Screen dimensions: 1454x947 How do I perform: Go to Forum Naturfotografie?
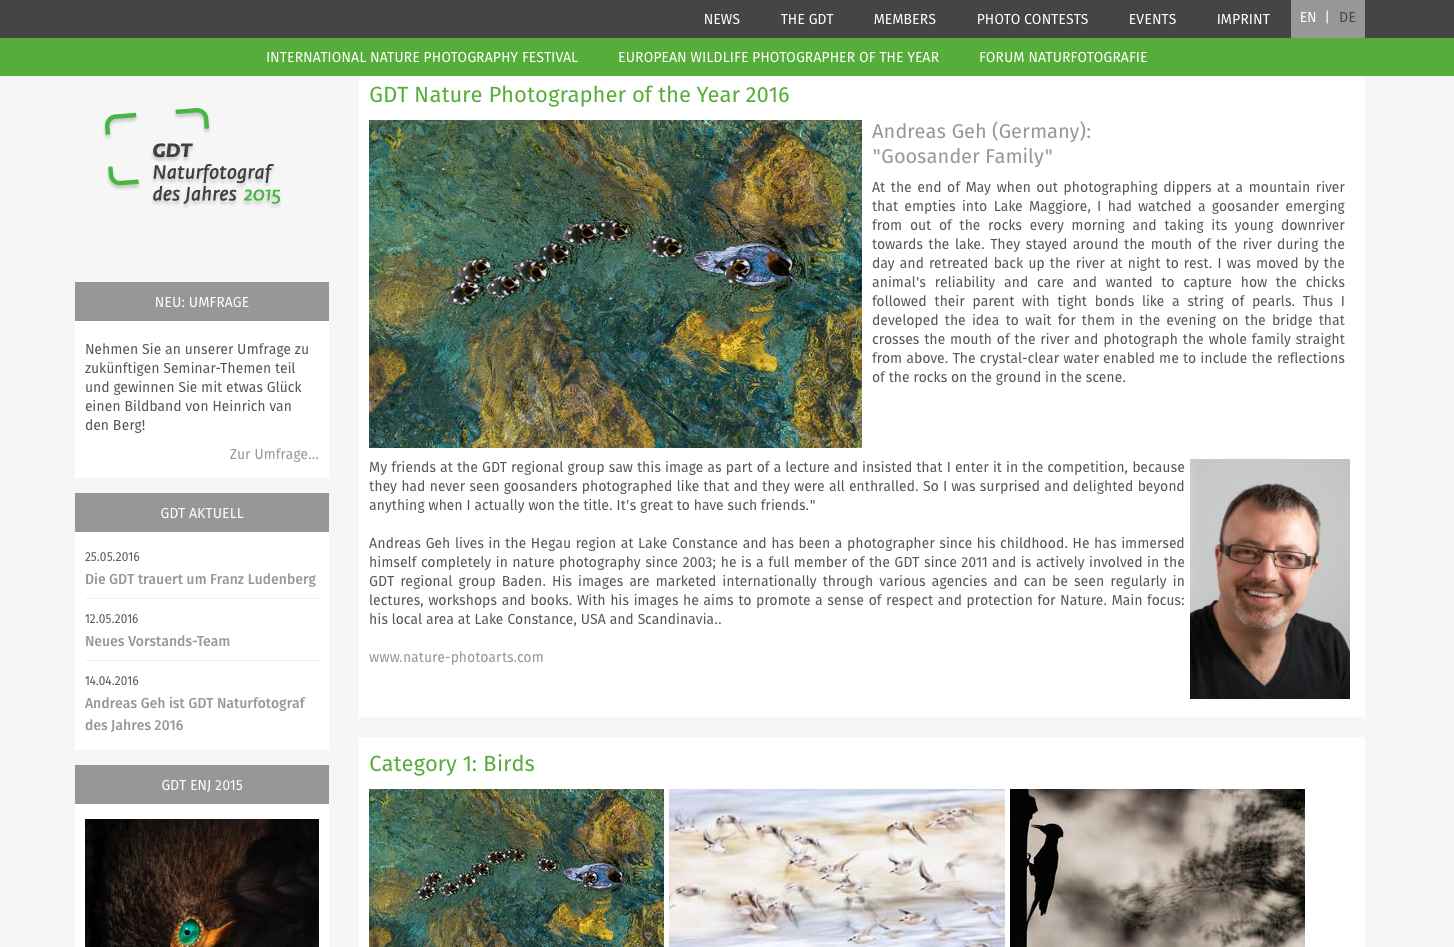pyautogui.click(x=1062, y=57)
